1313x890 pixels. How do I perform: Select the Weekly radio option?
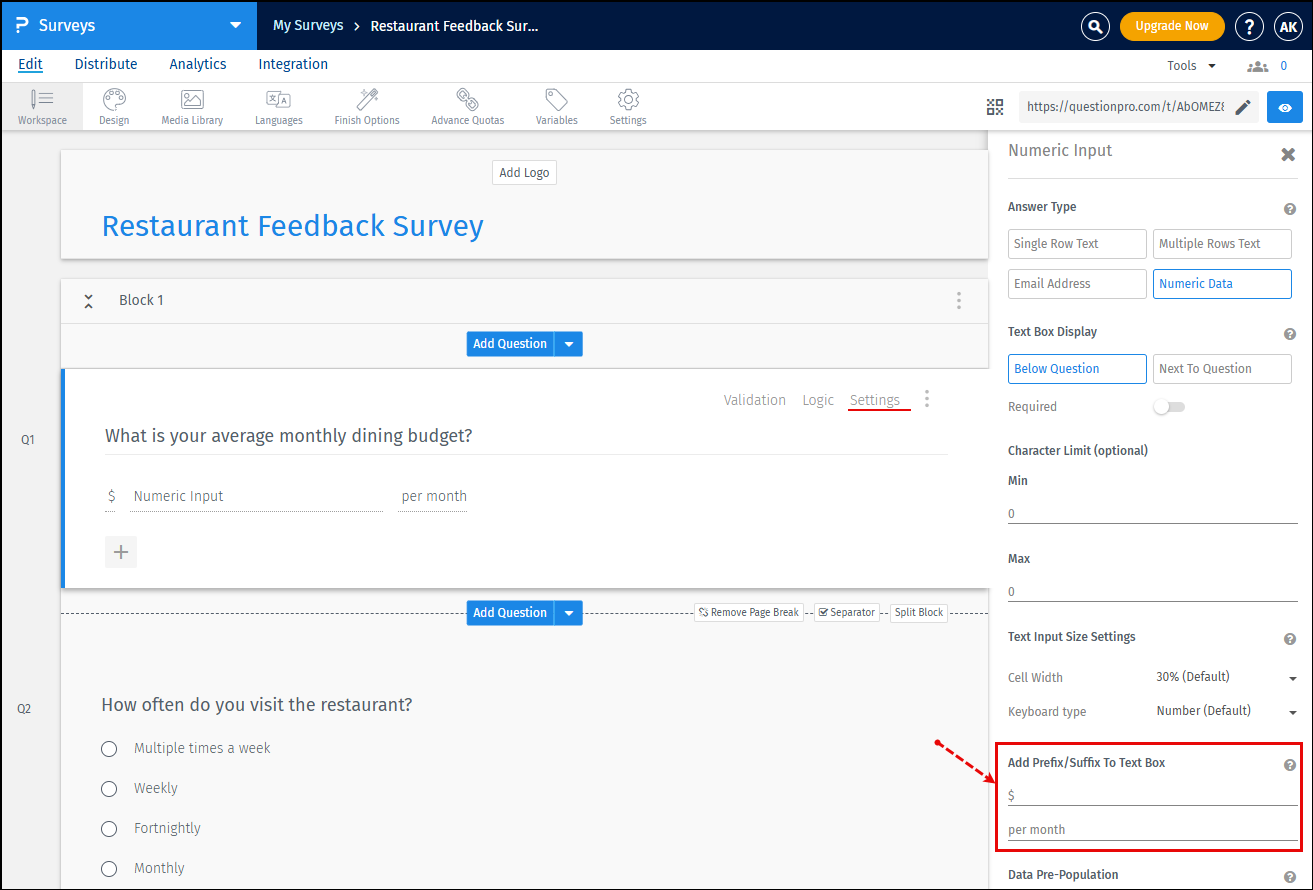[109, 788]
